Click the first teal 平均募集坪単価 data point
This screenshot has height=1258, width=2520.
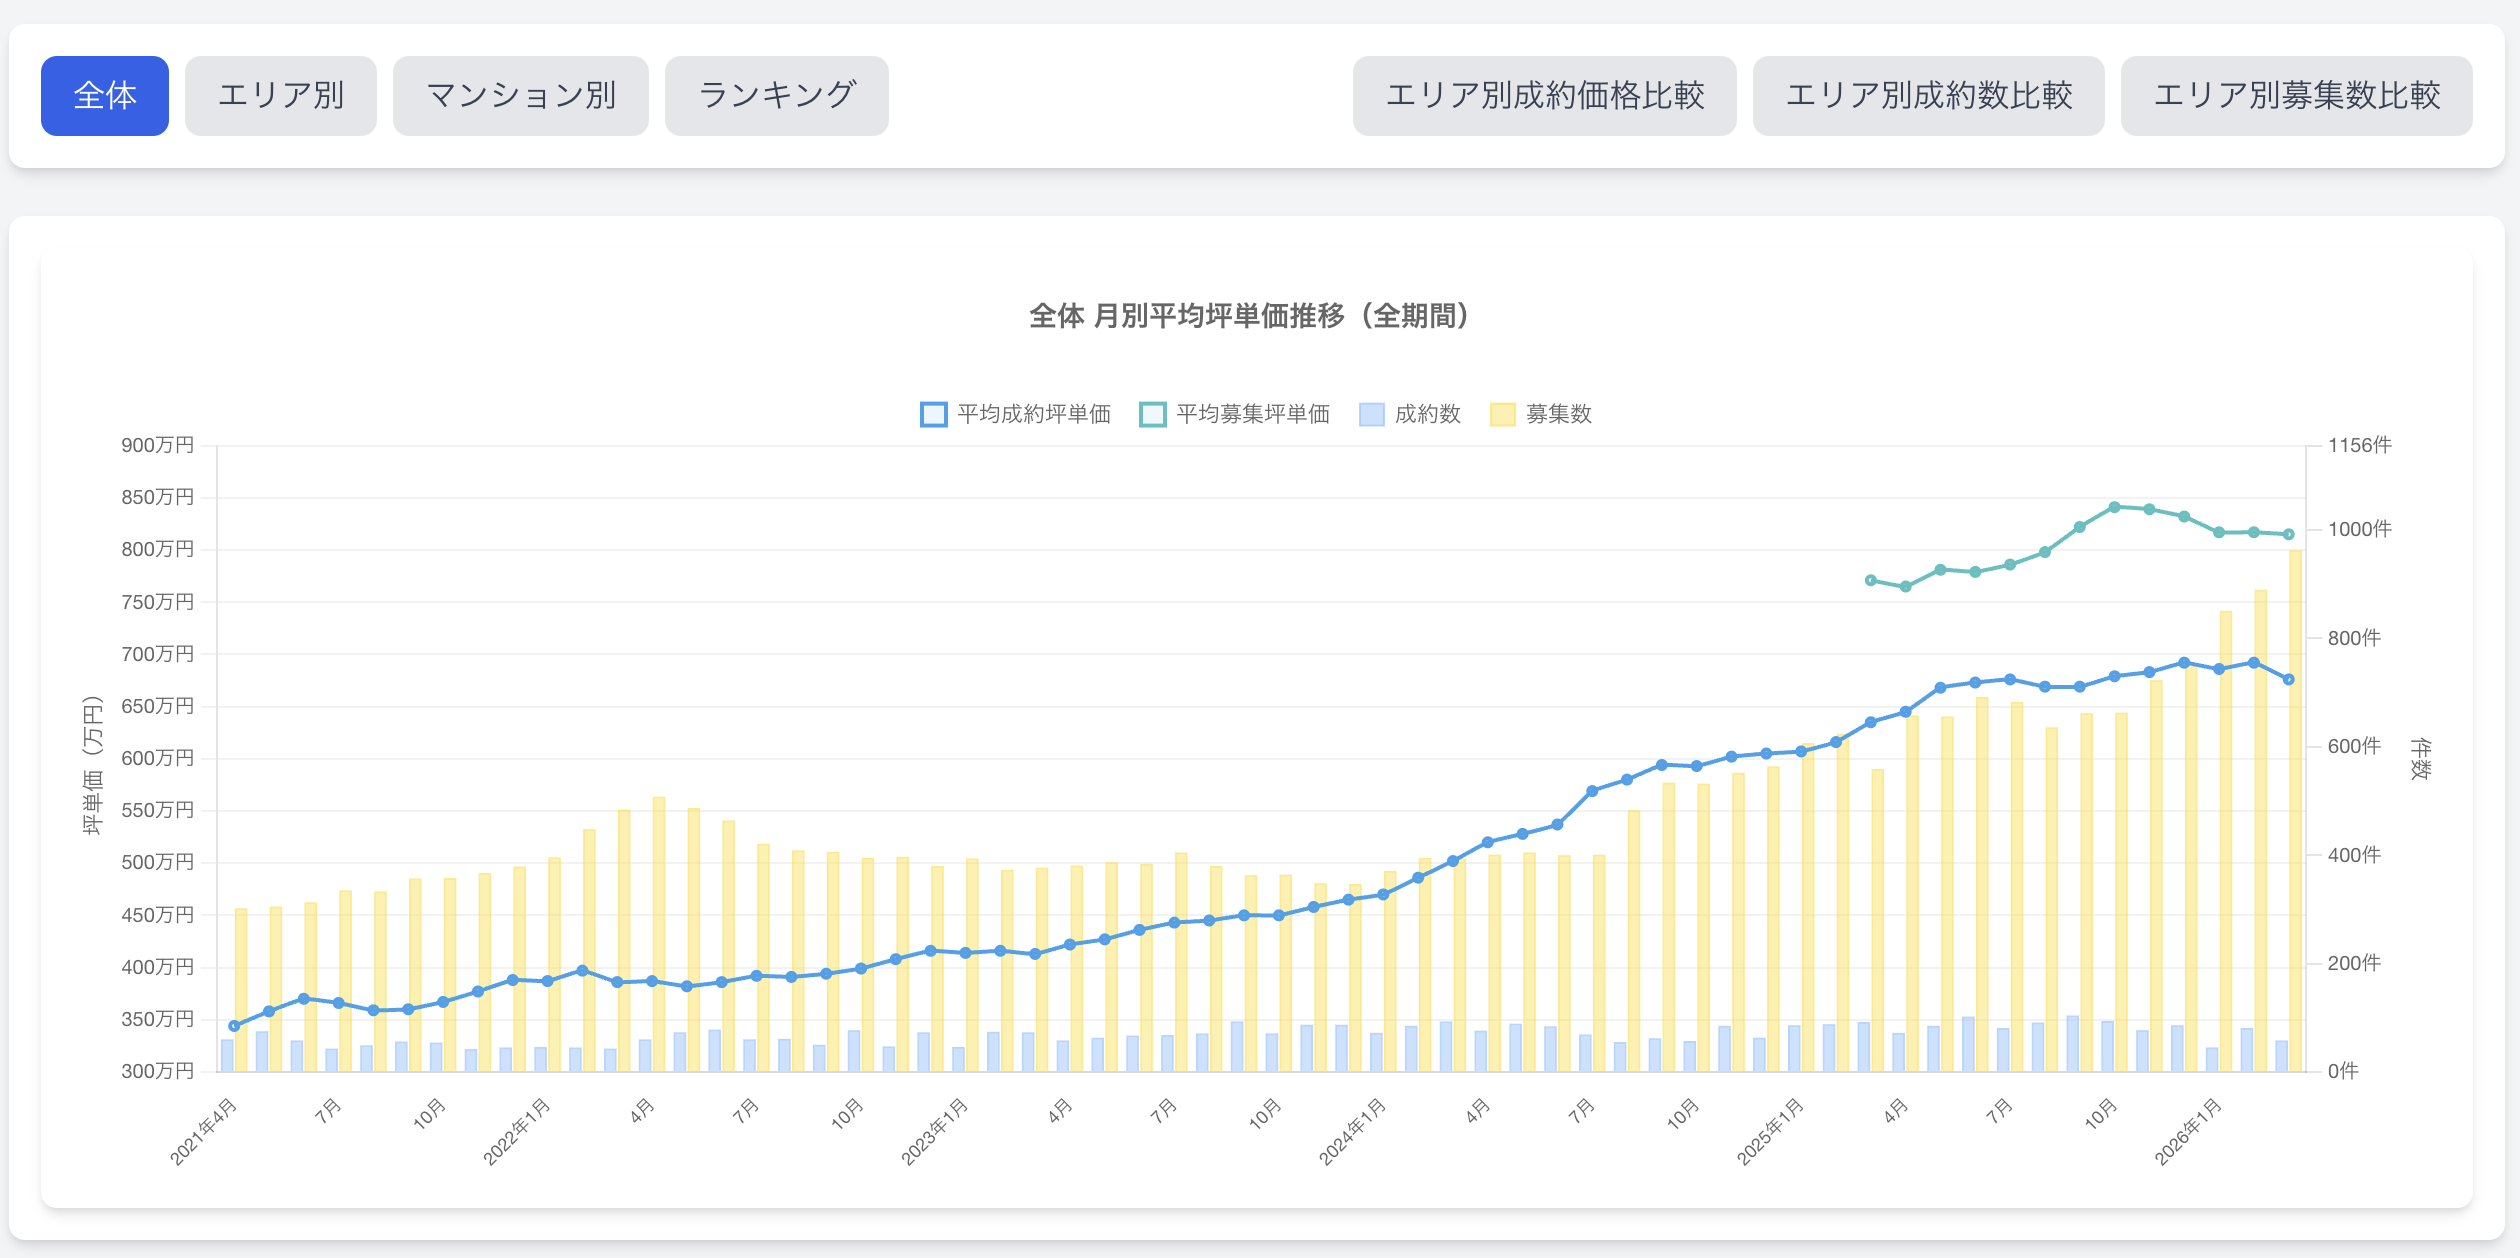pos(1870,580)
